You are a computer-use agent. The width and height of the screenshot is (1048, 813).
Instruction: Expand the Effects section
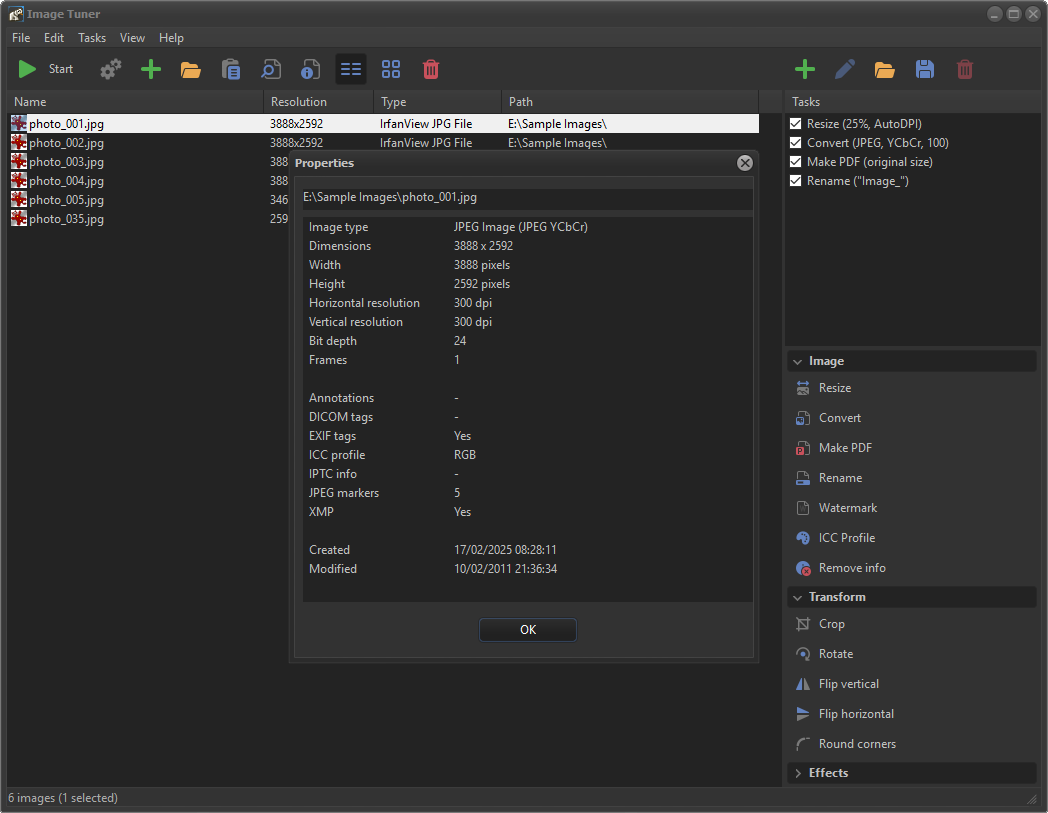pyautogui.click(x=828, y=773)
